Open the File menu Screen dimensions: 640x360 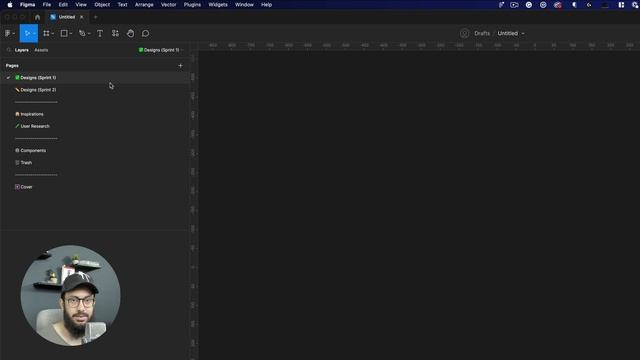click(x=47, y=5)
